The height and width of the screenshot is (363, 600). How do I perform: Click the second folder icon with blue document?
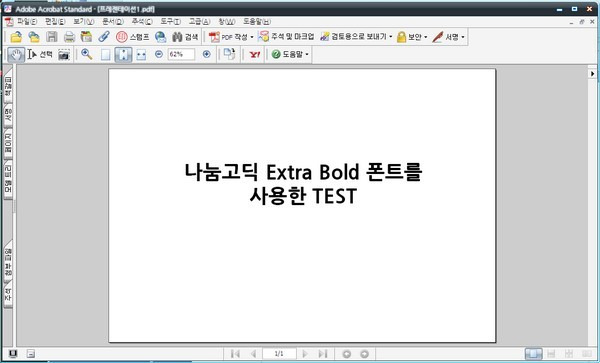(34, 37)
